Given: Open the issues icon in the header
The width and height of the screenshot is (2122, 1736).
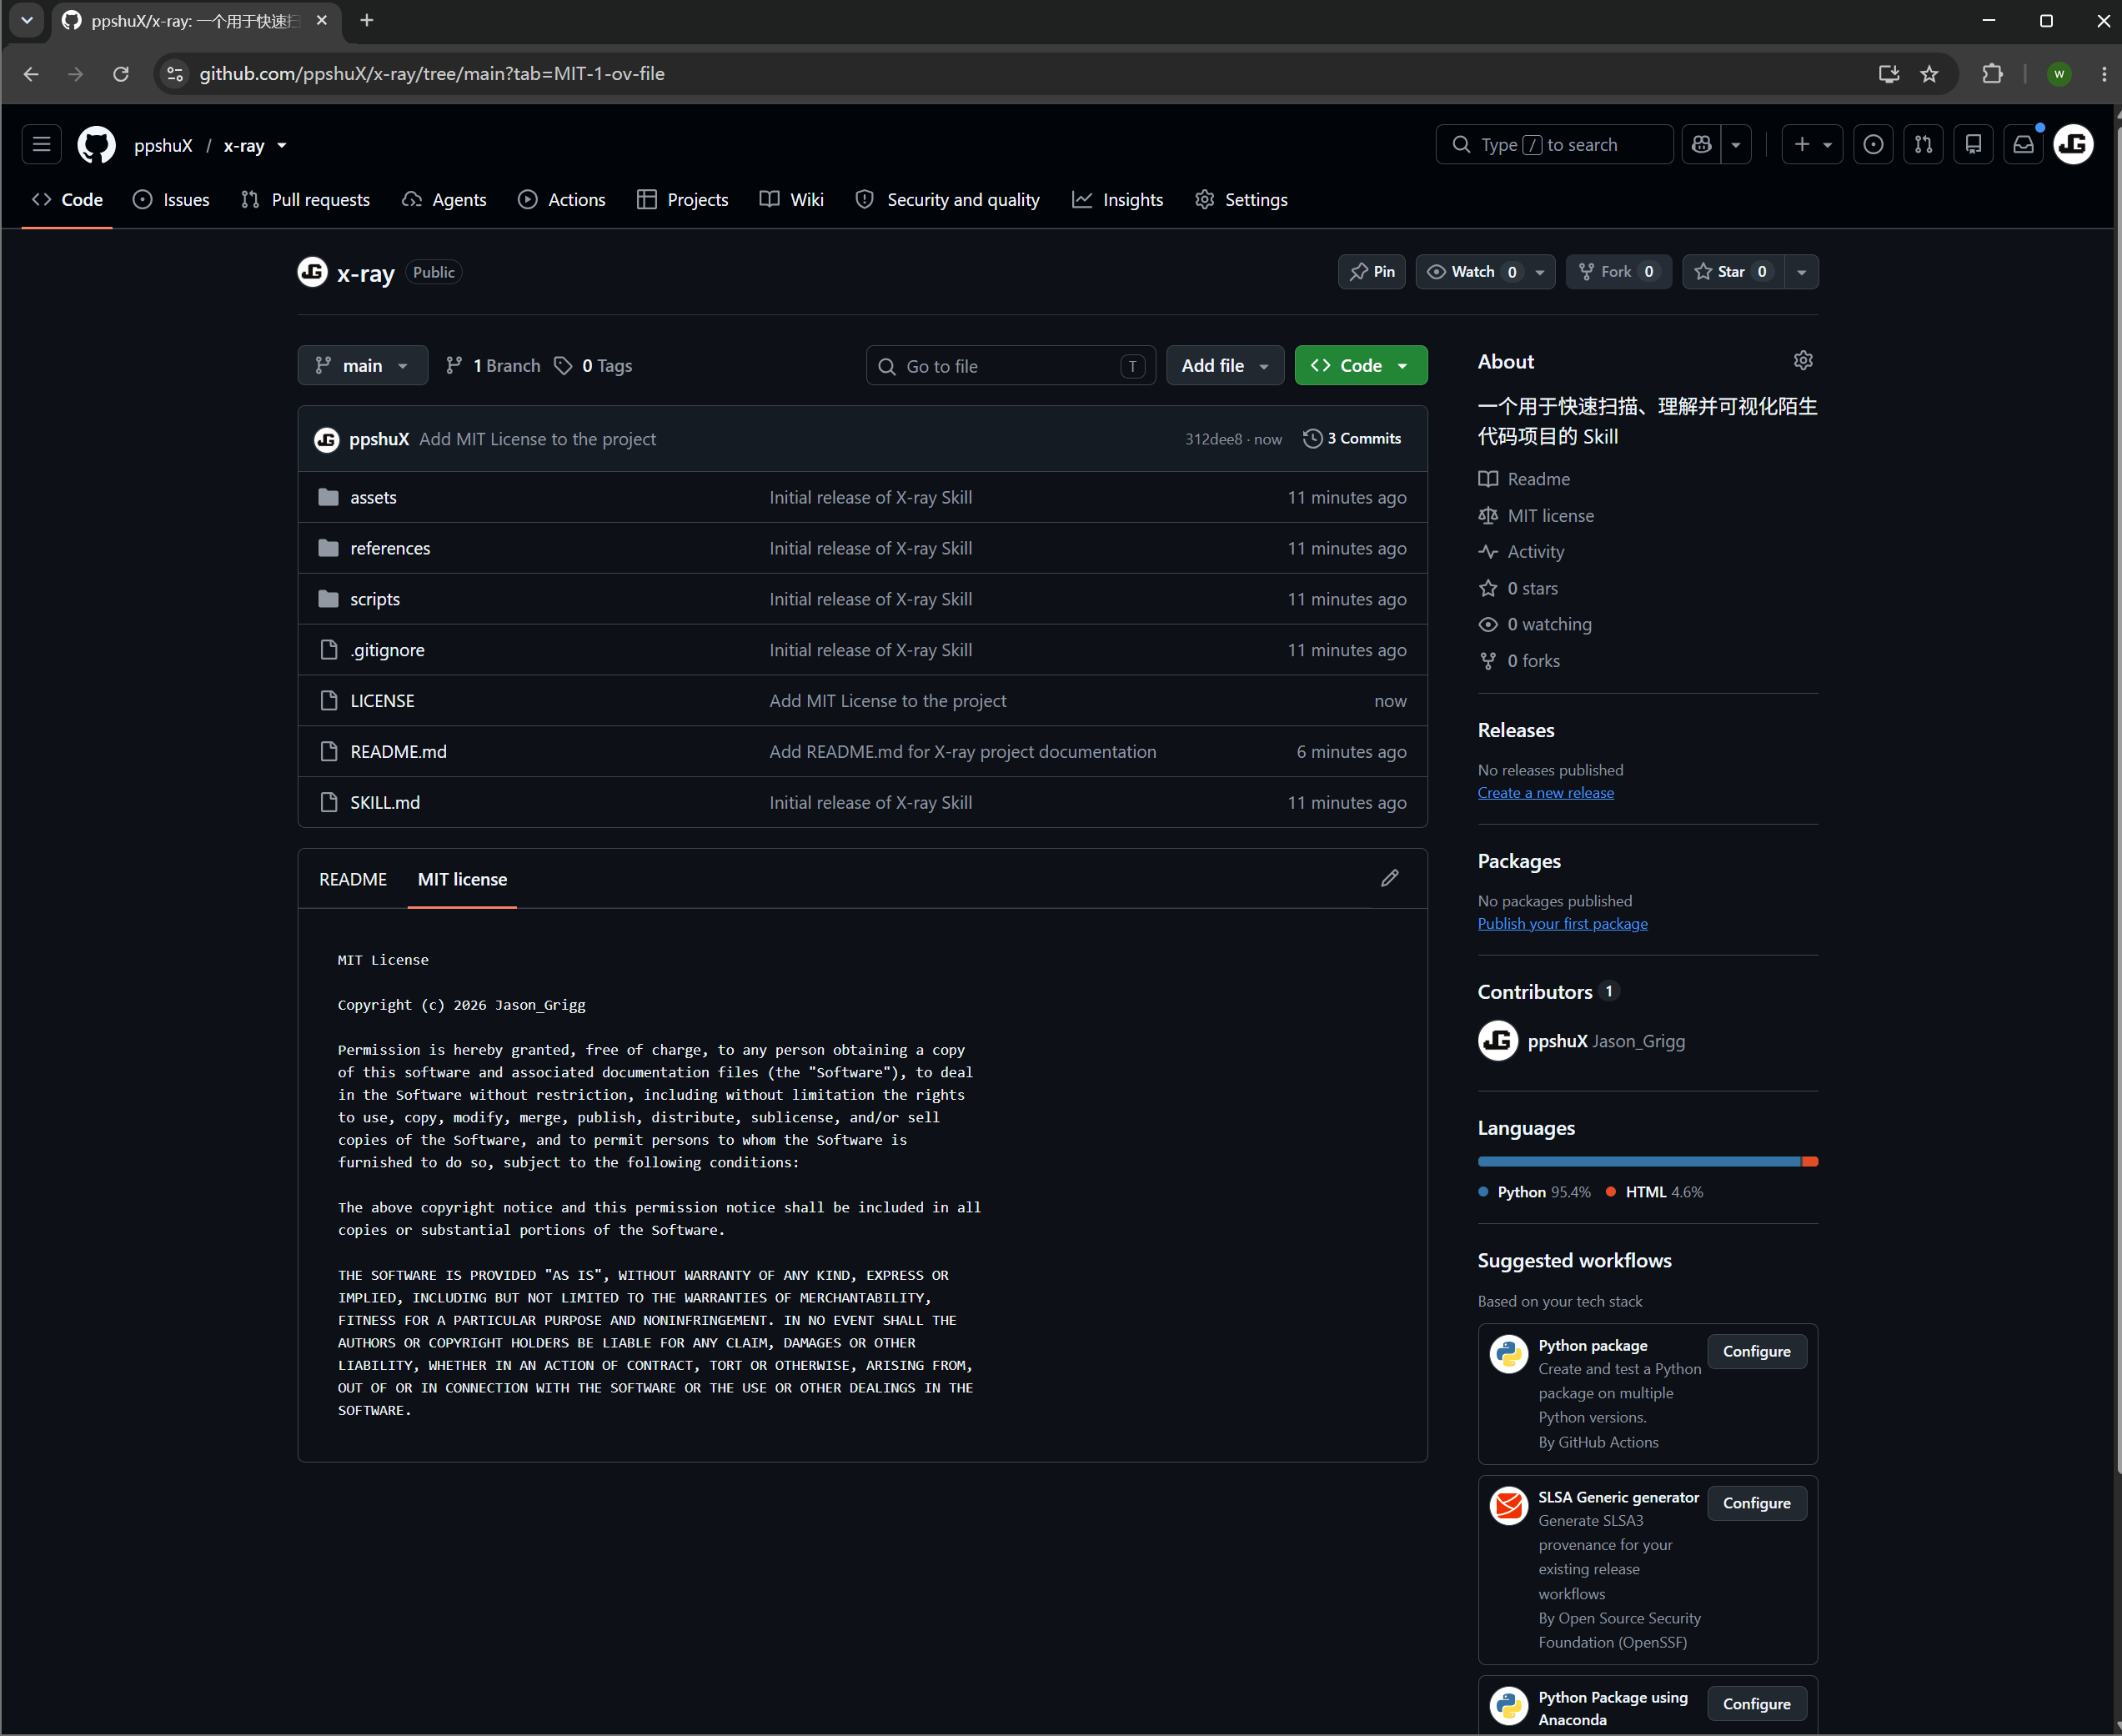Looking at the screenshot, I should coord(1873,145).
